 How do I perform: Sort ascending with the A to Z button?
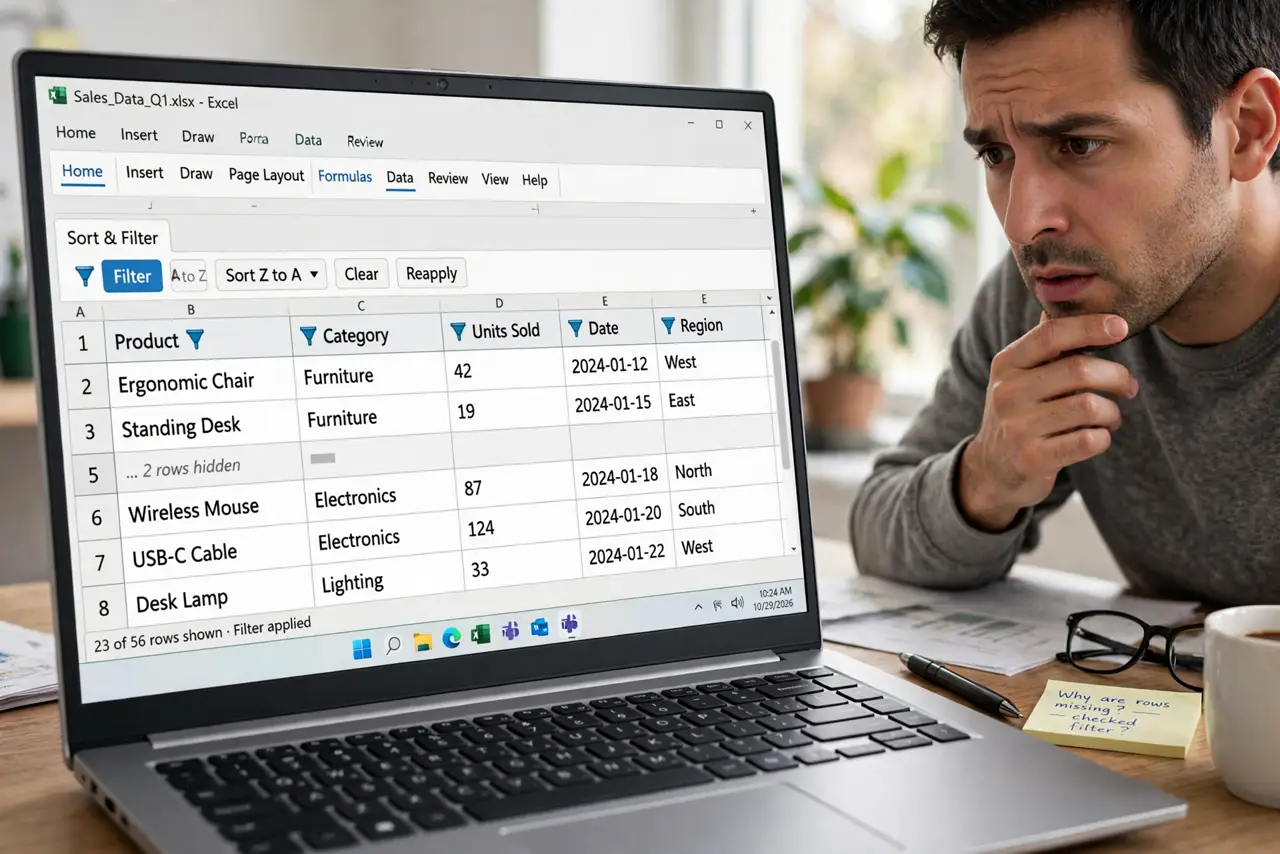(x=188, y=275)
